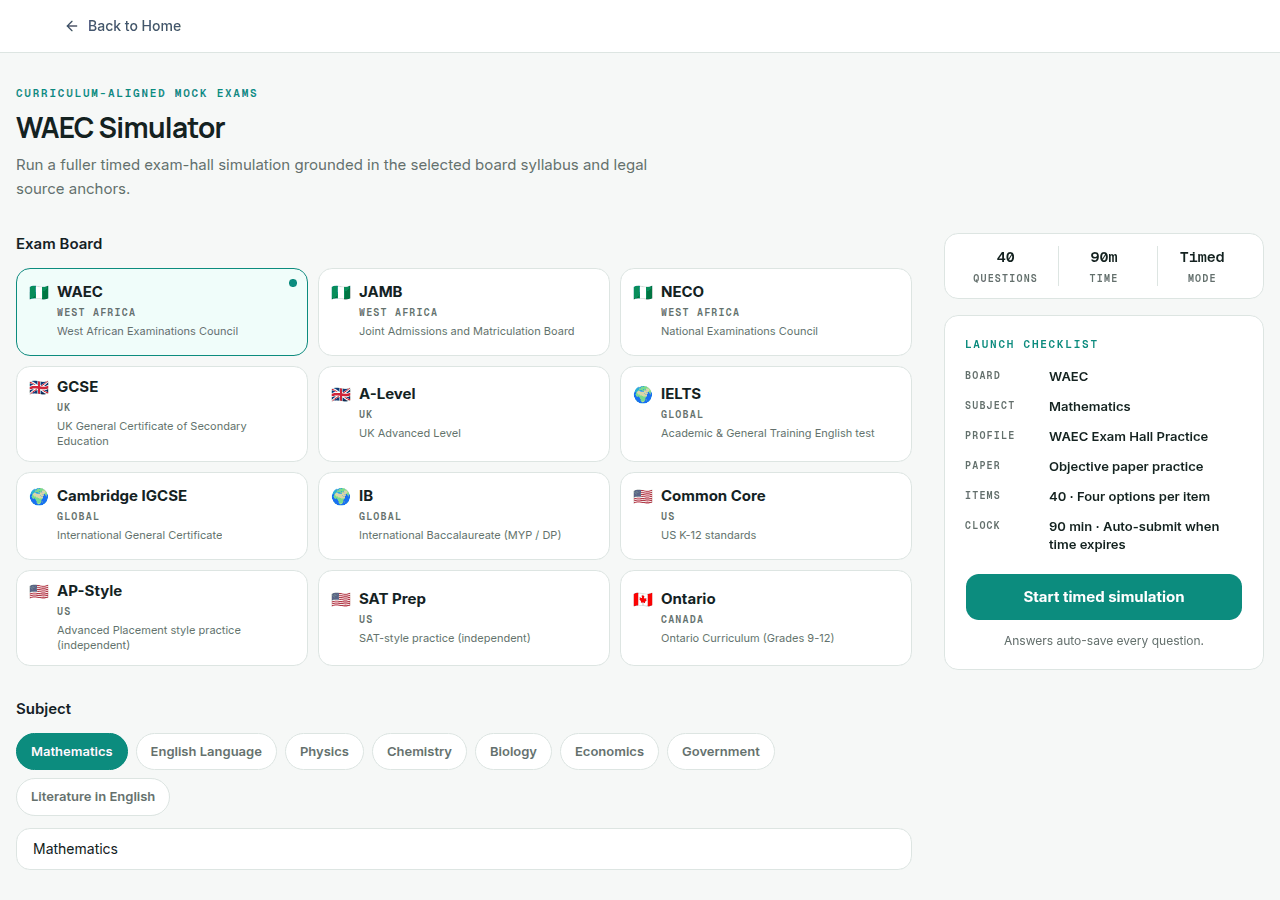Switch exam board to GCSE
Image resolution: width=1280 pixels, height=900 pixels.
(x=162, y=414)
